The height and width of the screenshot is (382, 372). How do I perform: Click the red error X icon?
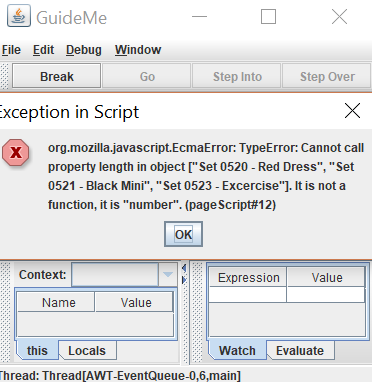[x=16, y=152]
